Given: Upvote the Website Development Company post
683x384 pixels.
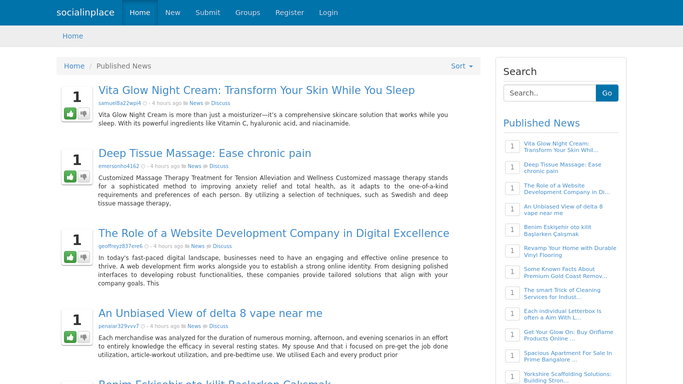Looking at the screenshot, I should pos(70,257).
